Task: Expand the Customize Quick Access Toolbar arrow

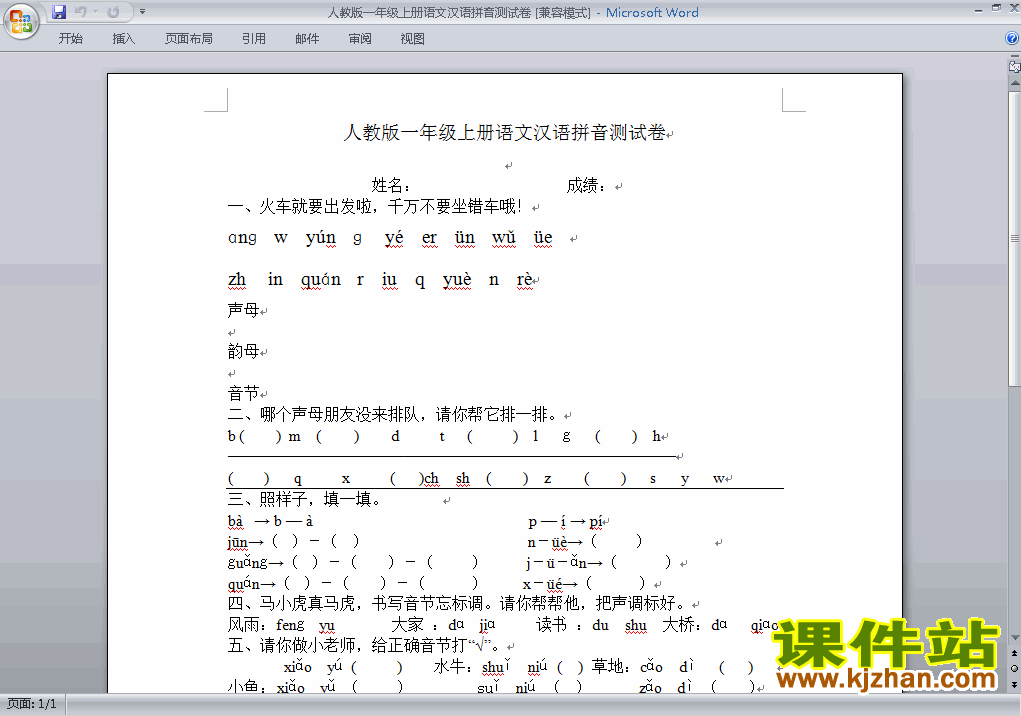Action: 143,12
